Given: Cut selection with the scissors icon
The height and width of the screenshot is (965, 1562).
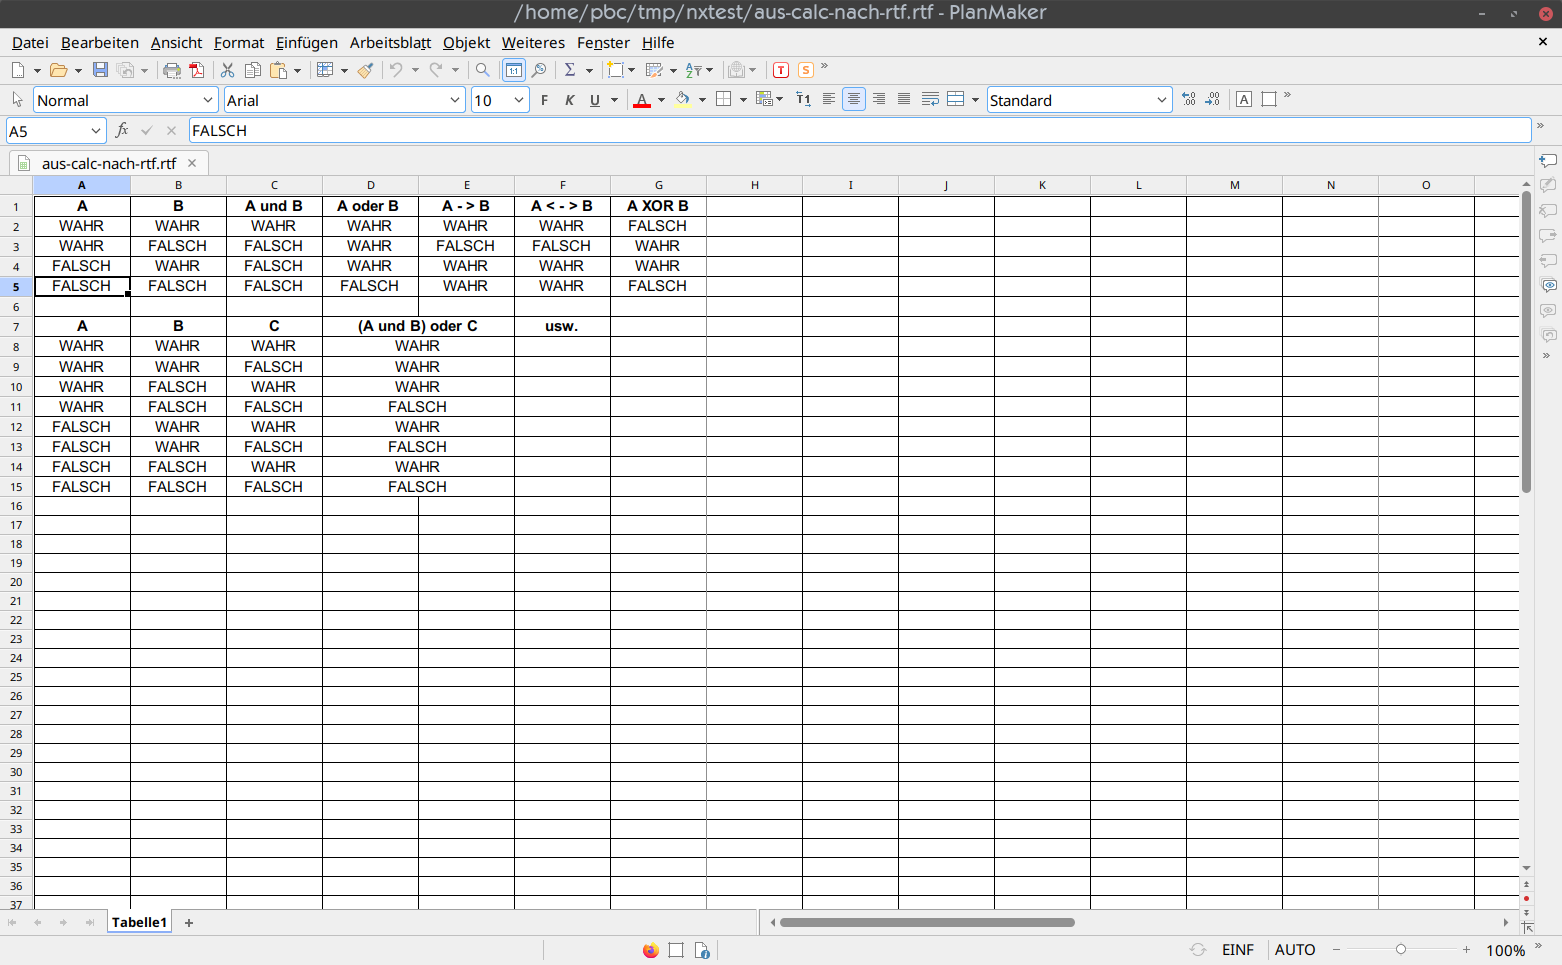Looking at the screenshot, I should tap(227, 70).
